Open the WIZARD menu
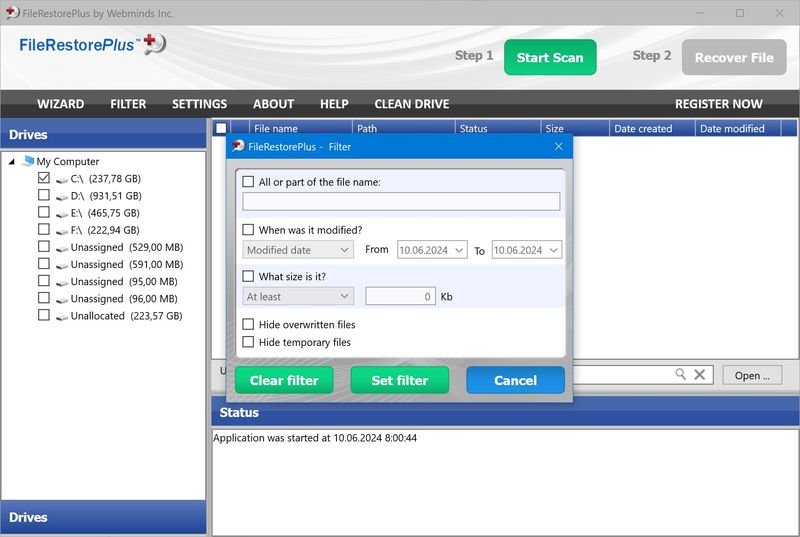 click(x=61, y=104)
